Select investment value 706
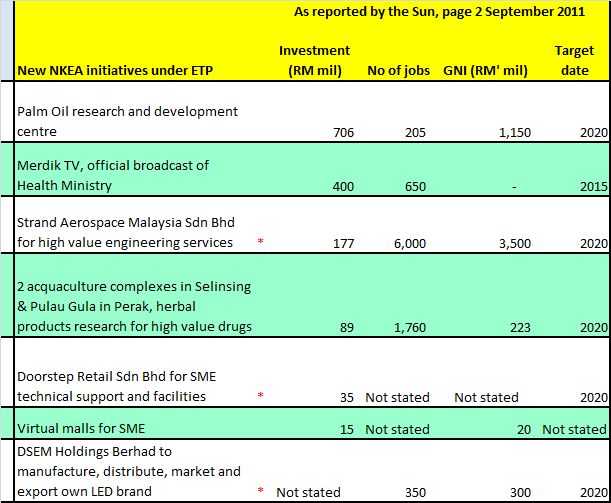The image size is (611, 503). pyautogui.click(x=344, y=132)
